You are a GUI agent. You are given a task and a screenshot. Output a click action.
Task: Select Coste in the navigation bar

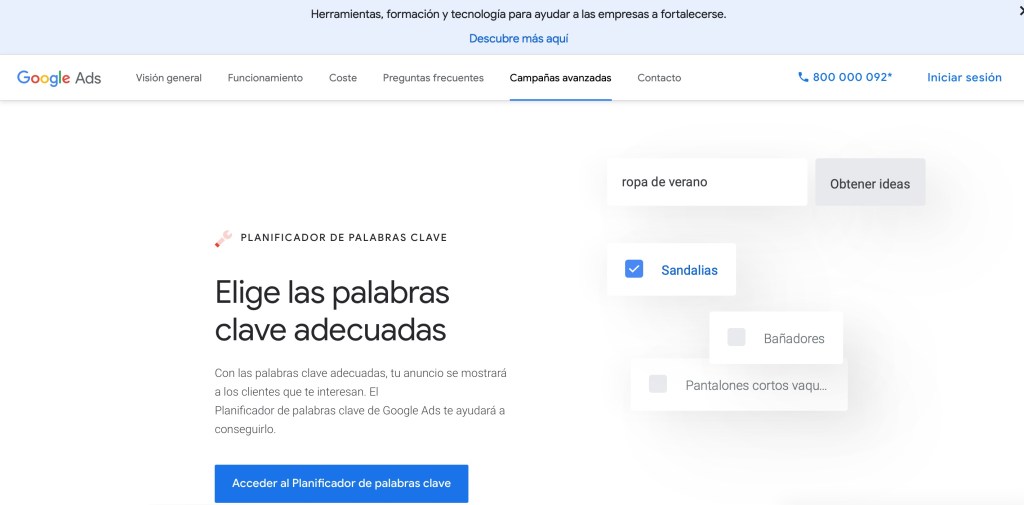(x=343, y=78)
